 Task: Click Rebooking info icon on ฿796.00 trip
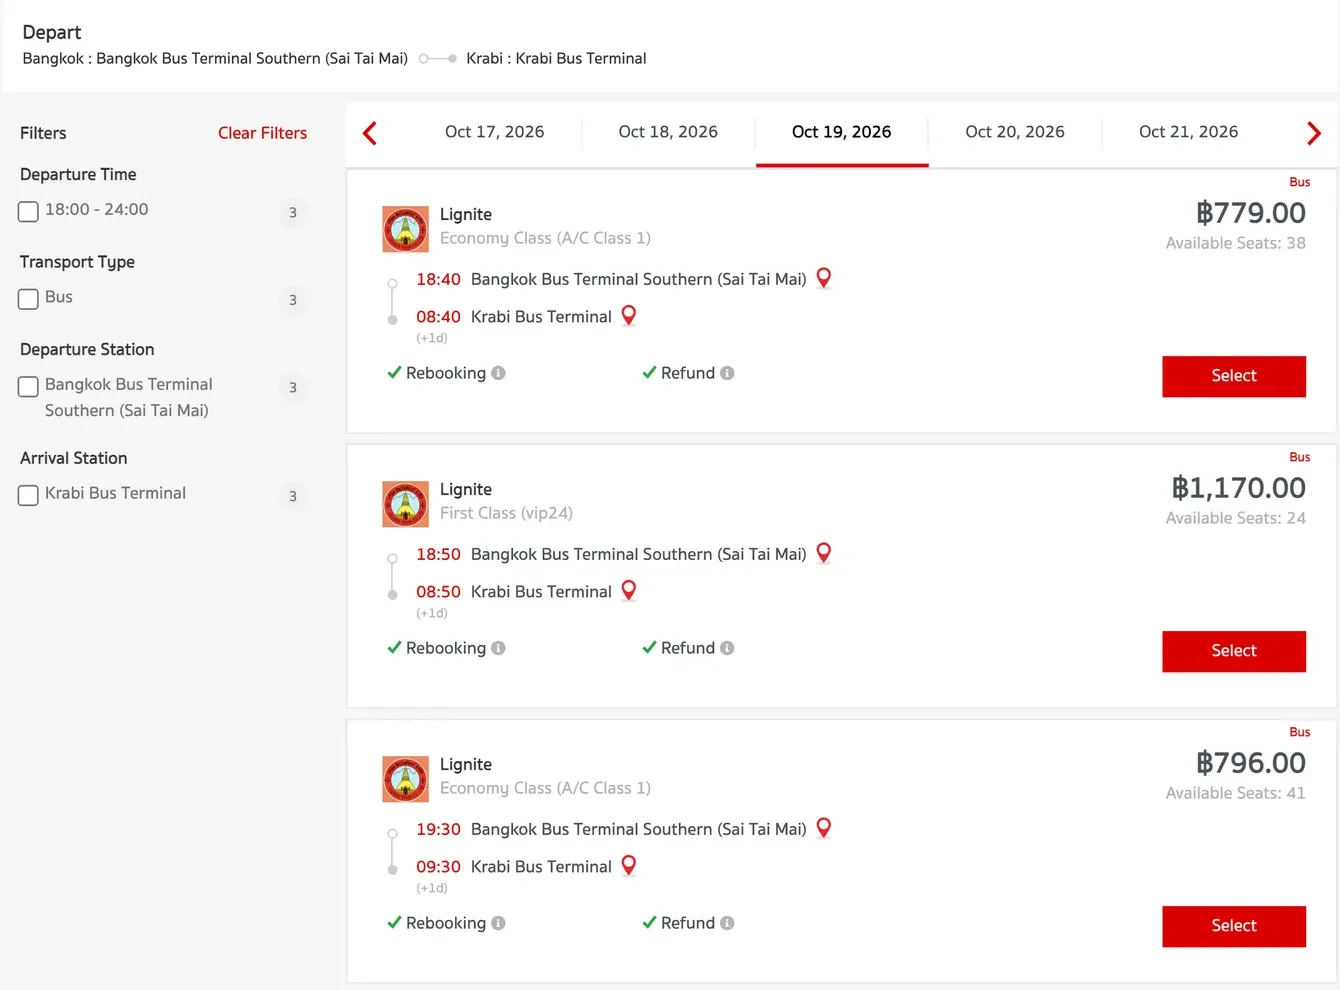click(x=498, y=923)
